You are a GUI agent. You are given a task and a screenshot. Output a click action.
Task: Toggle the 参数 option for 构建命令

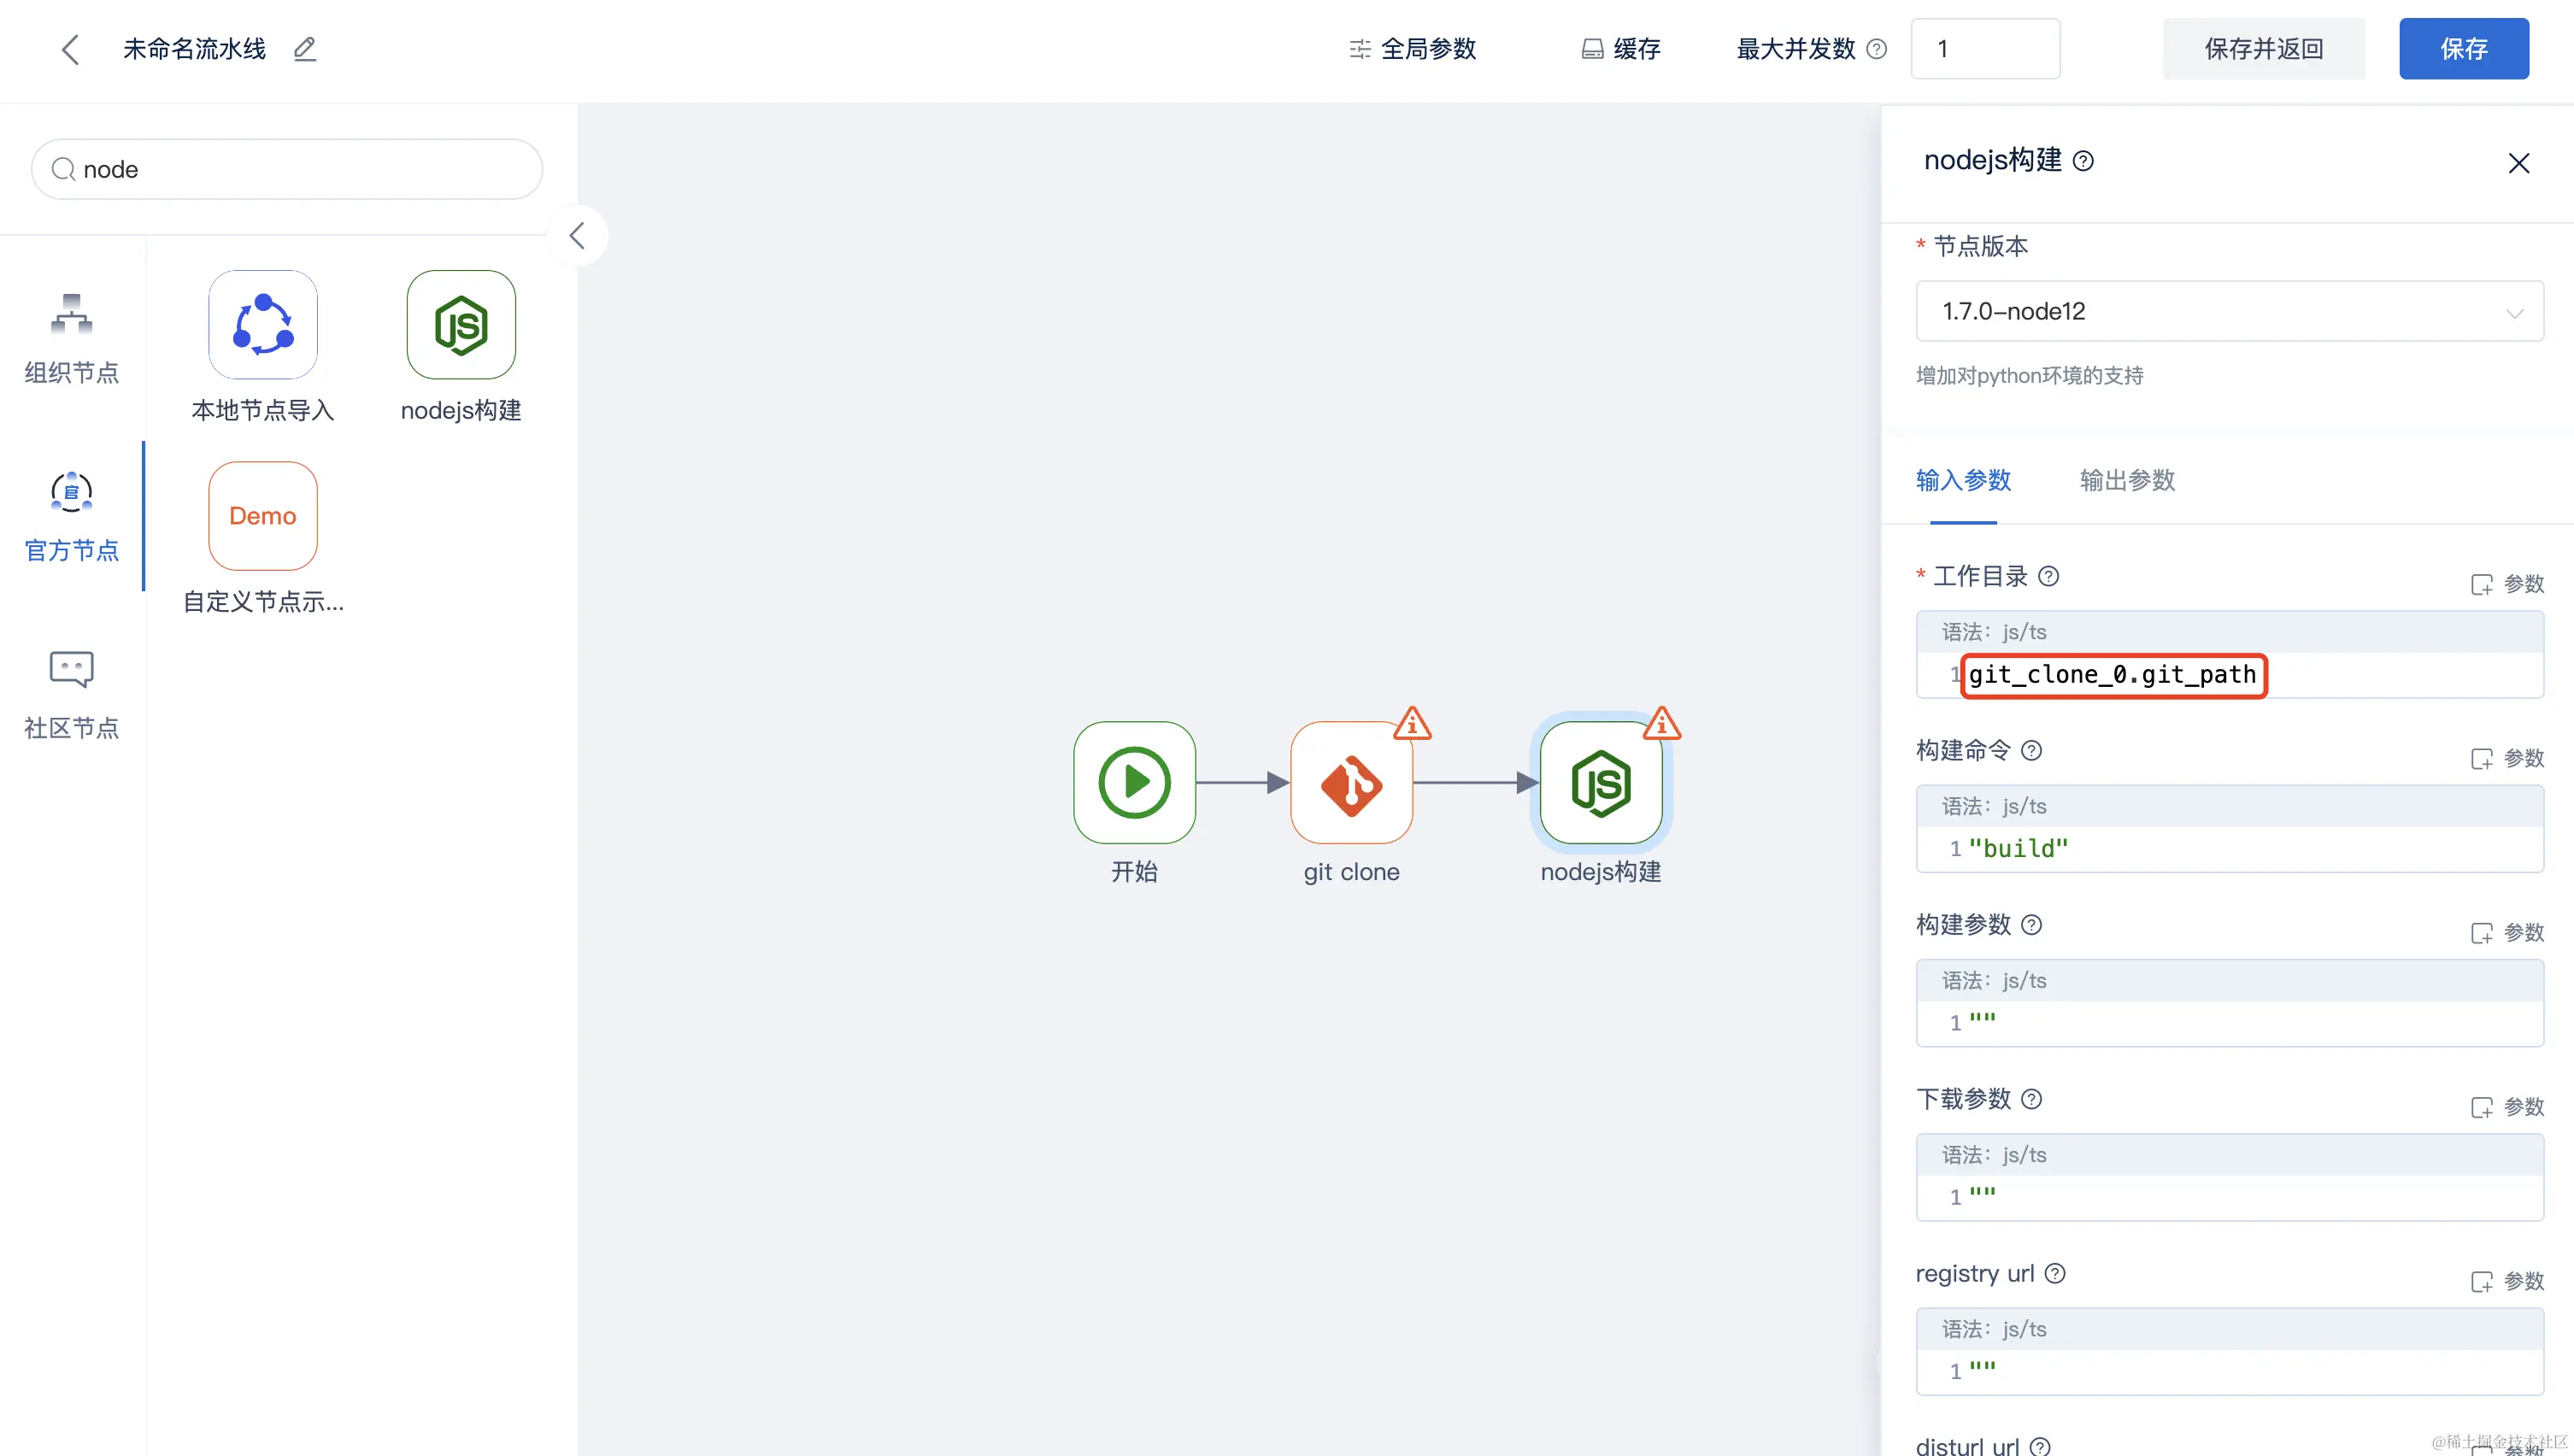coord(2506,758)
